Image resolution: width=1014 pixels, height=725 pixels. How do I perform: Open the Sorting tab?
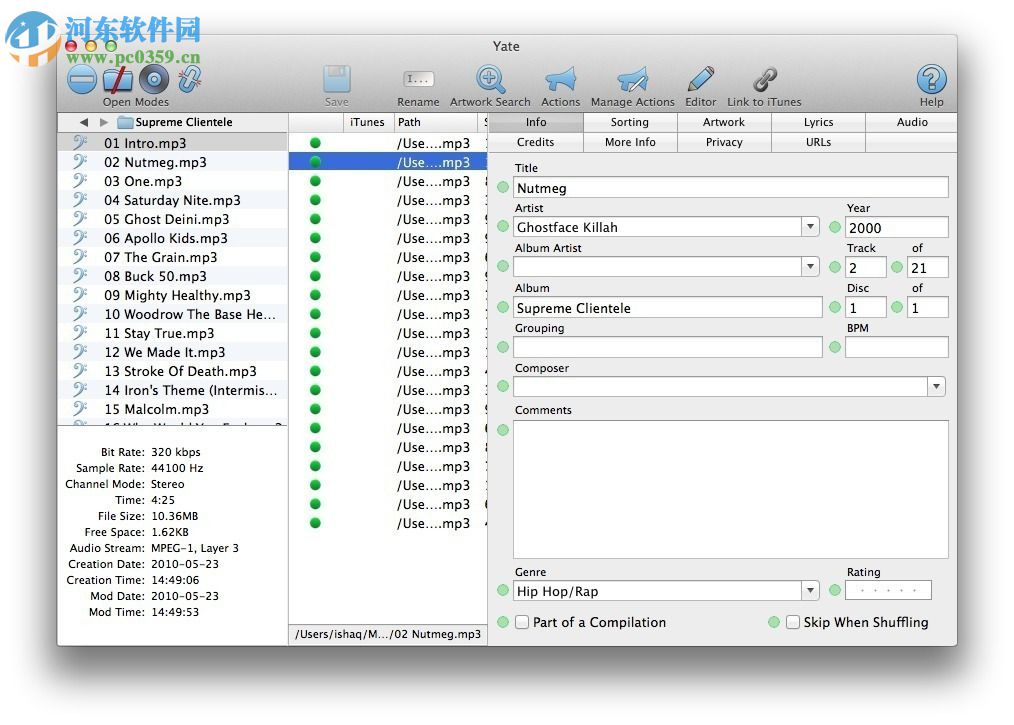click(x=629, y=122)
